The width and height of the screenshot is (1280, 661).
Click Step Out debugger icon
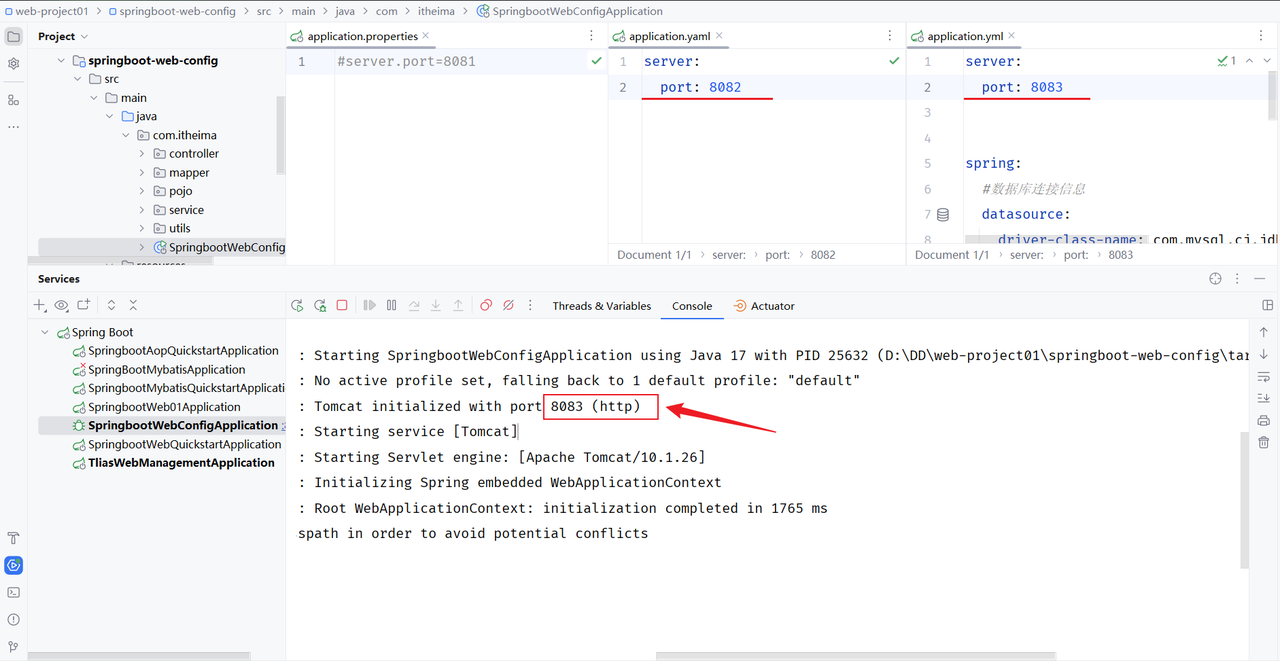458,306
